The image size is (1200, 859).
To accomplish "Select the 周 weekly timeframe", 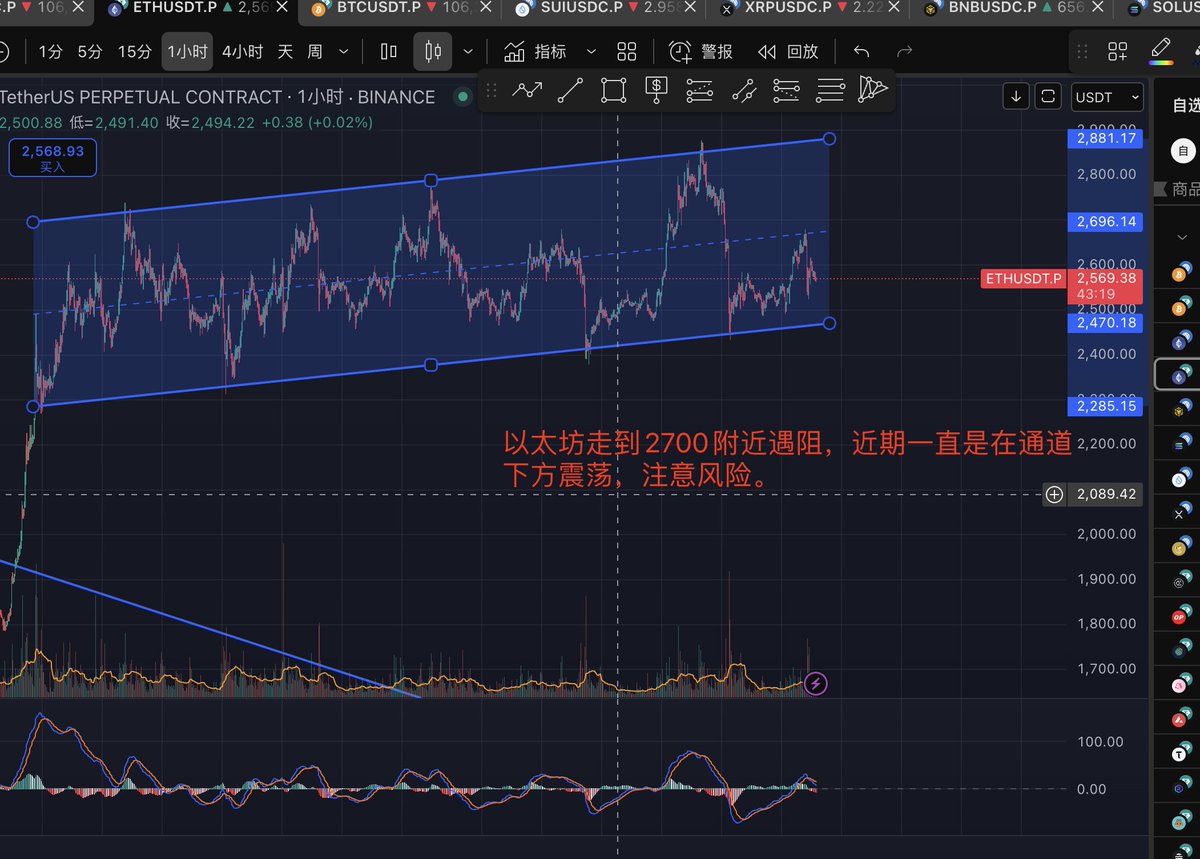I will pyautogui.click(x=315, y=51).
